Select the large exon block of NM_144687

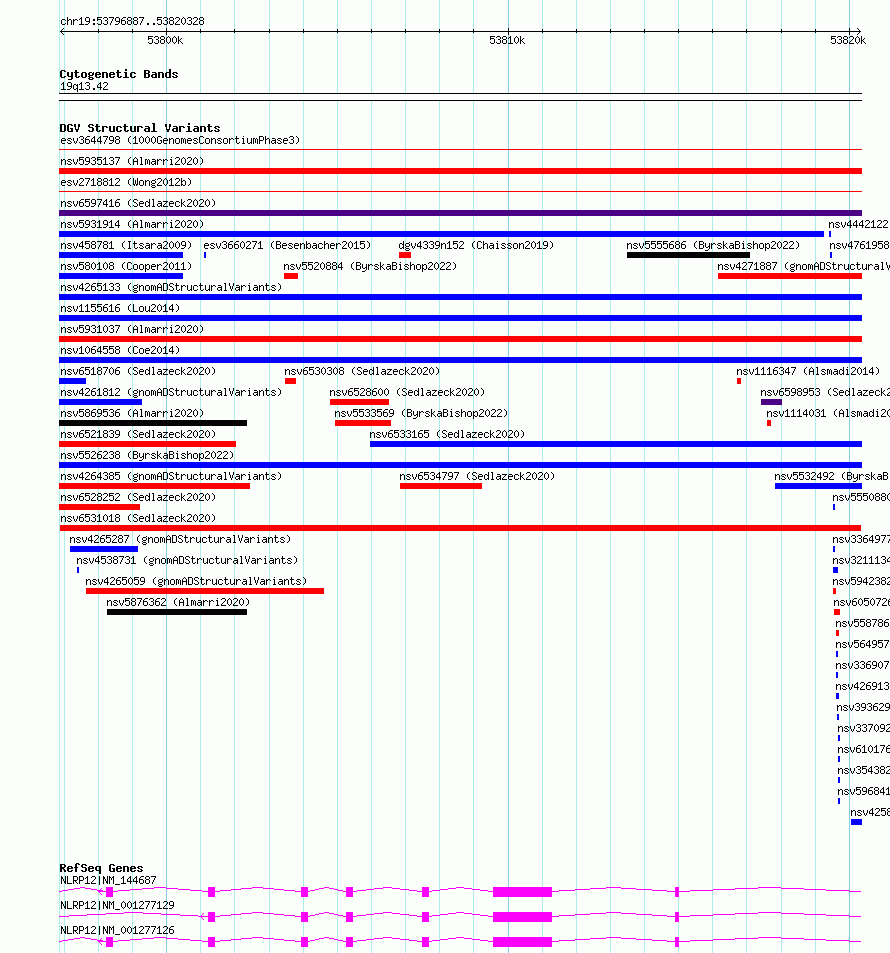coord(522,892)
